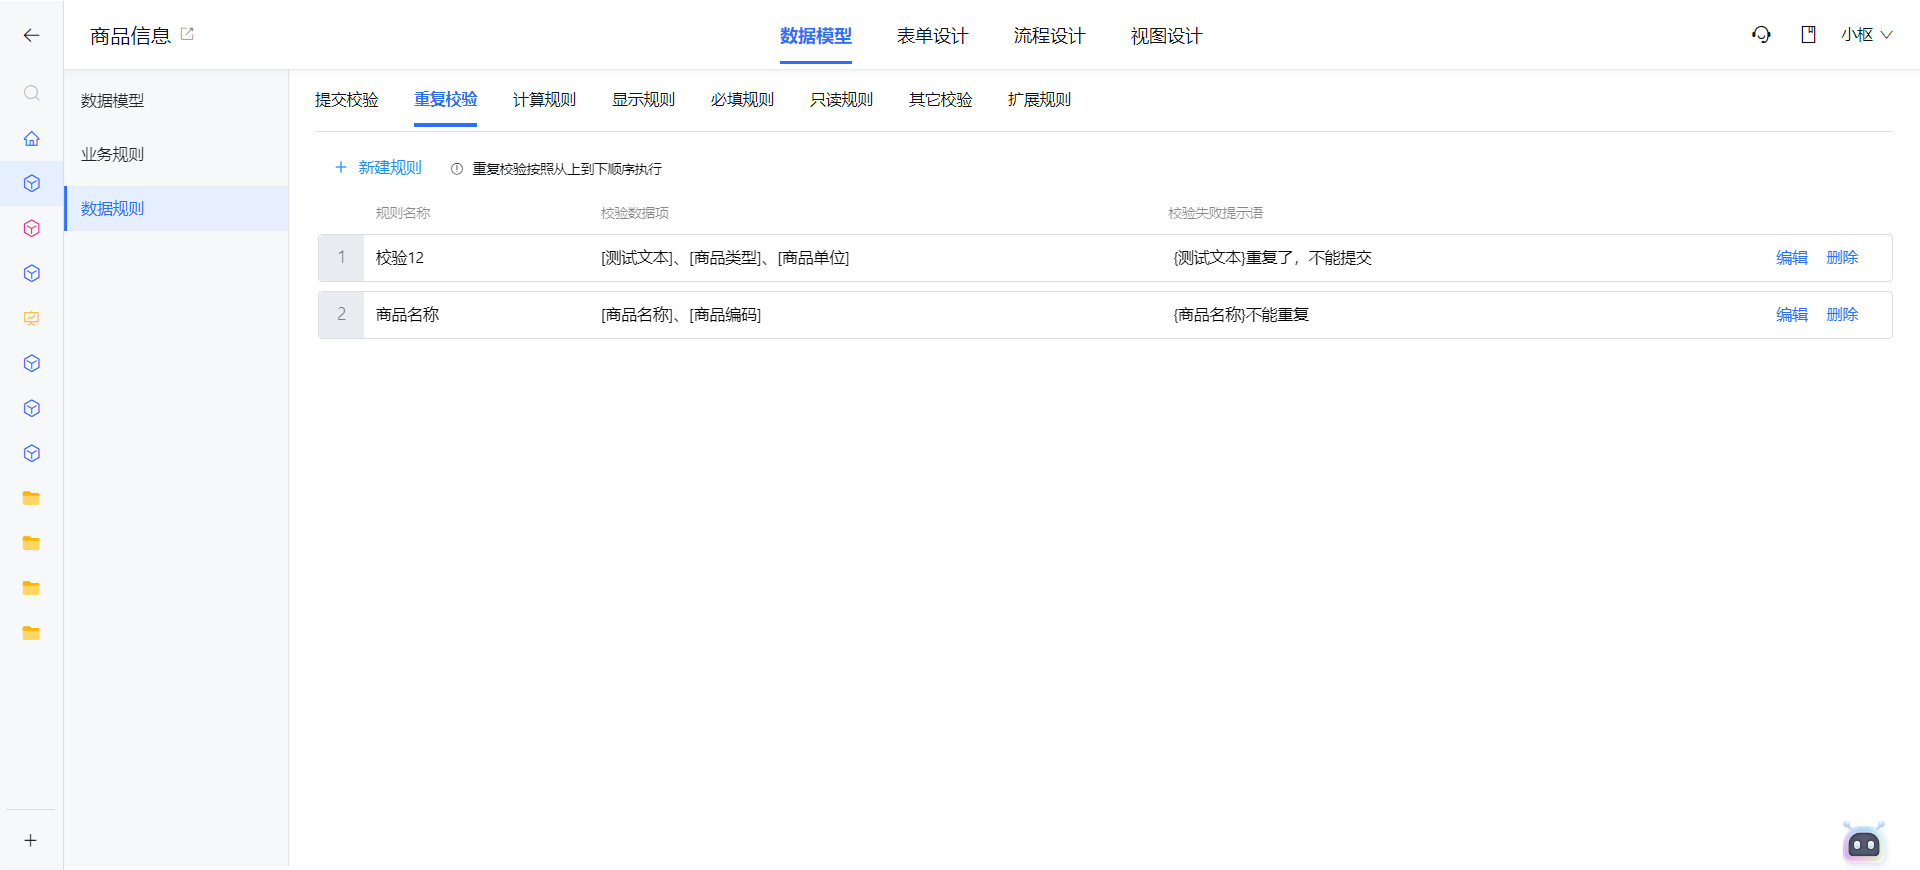Screen dimensions: 1920x870
Task: Switch to 显示规则 tab
Action: click(643, 100)
